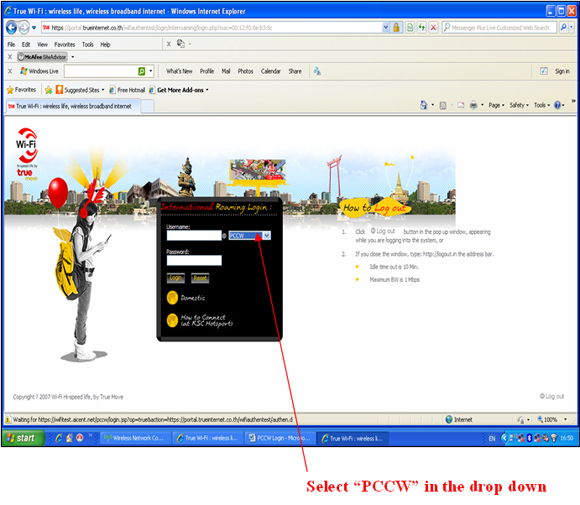Click the search magnifier button
The image size is (580, 505).
(x=563, y=27)
